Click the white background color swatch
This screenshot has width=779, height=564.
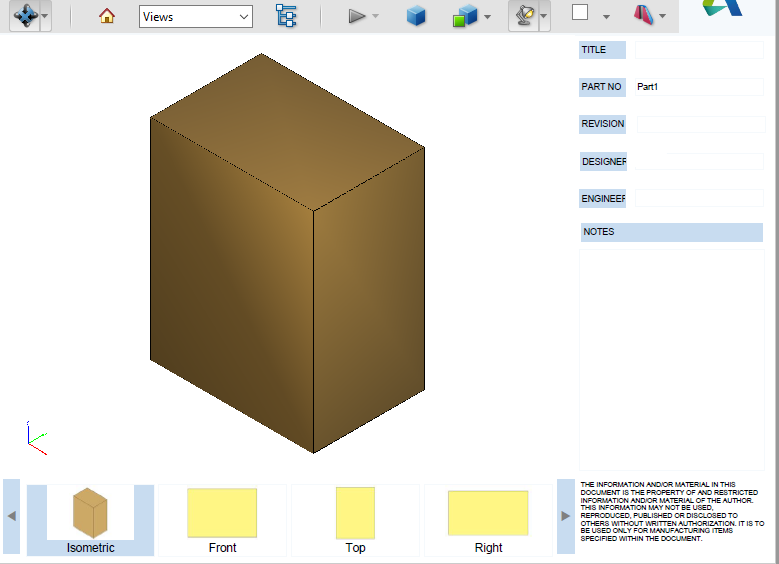point(580,12)
